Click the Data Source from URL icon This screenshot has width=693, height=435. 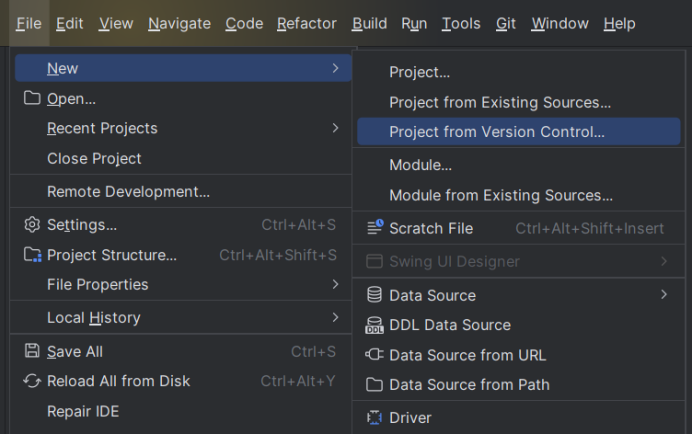pos(375,355)
